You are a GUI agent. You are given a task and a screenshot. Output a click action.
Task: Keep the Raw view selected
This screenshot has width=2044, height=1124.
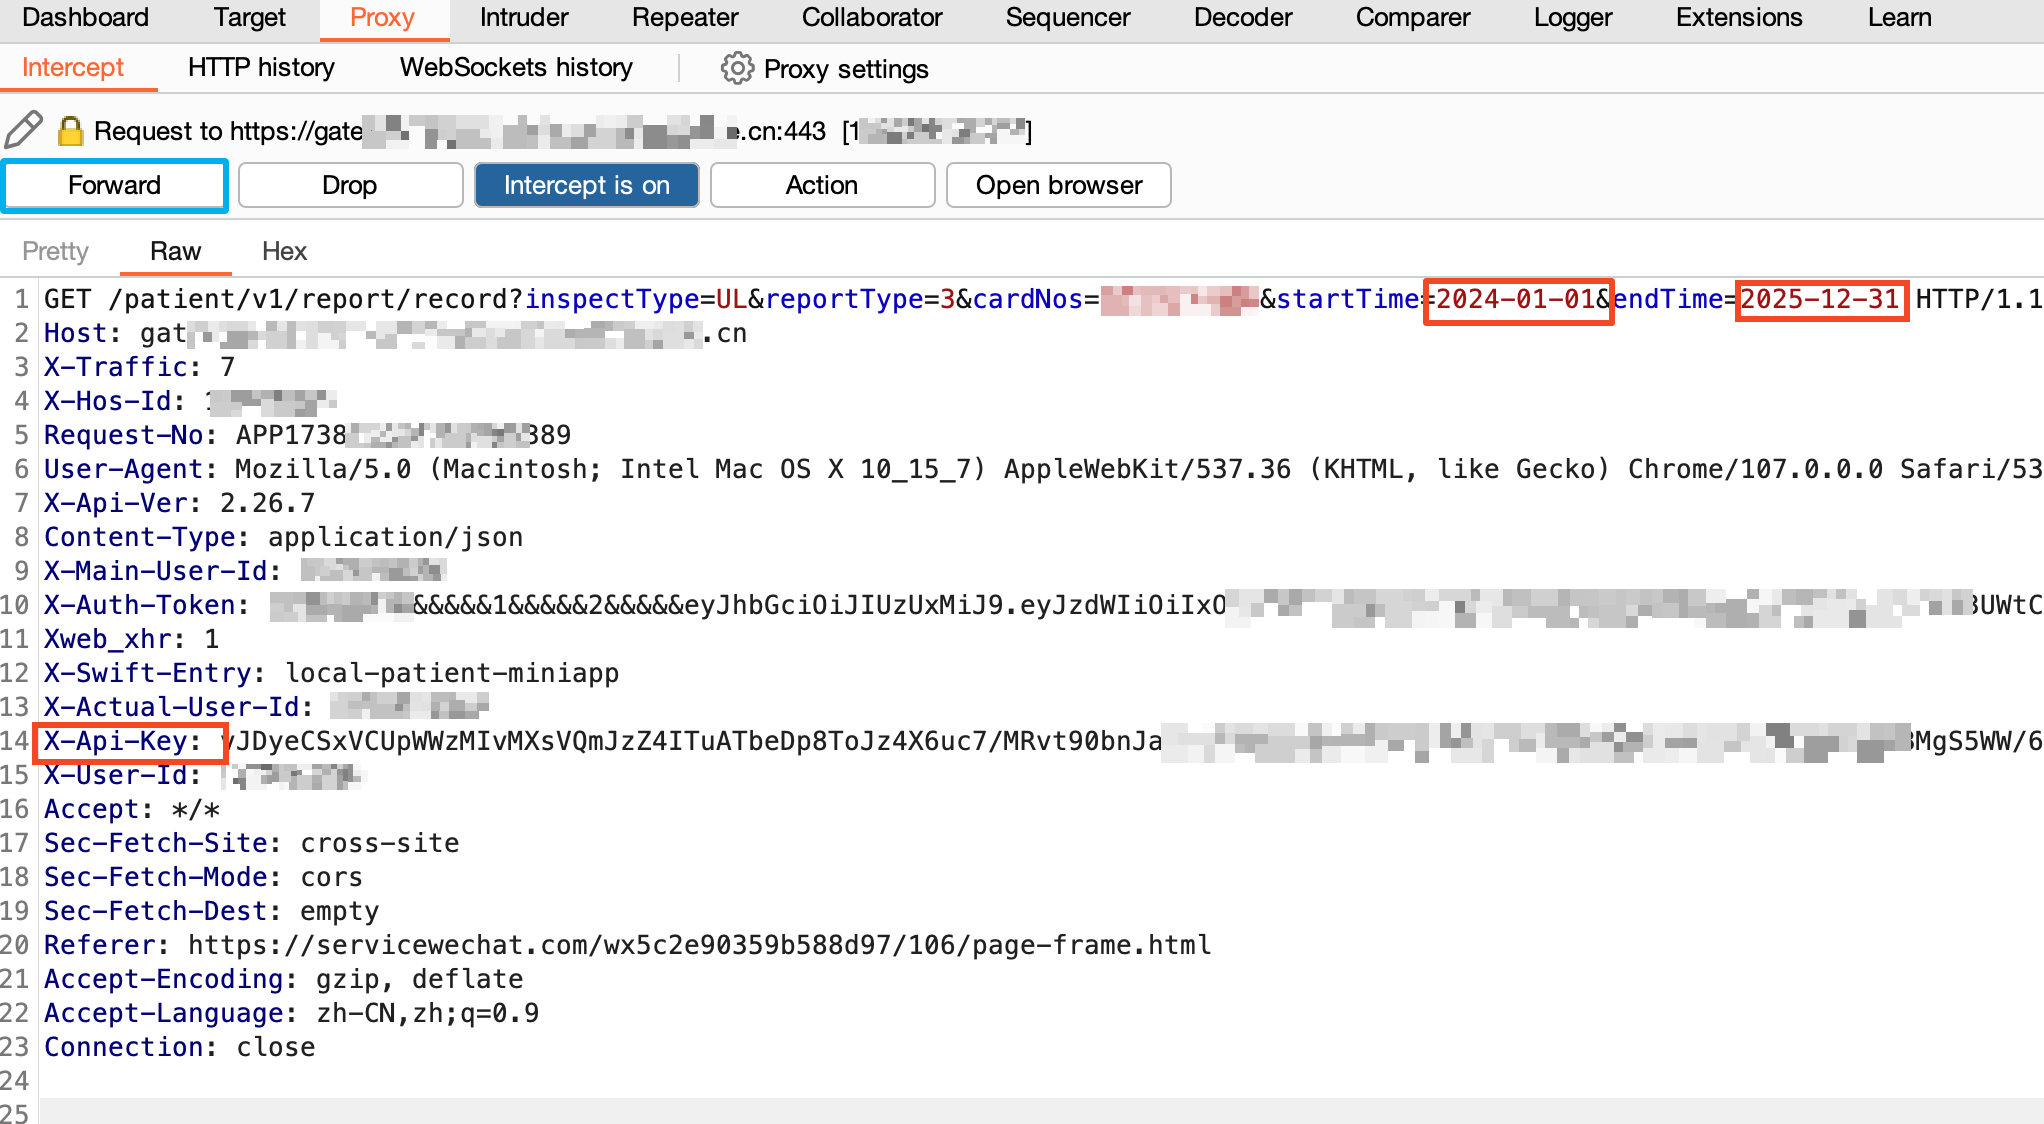tap(175, 251)
